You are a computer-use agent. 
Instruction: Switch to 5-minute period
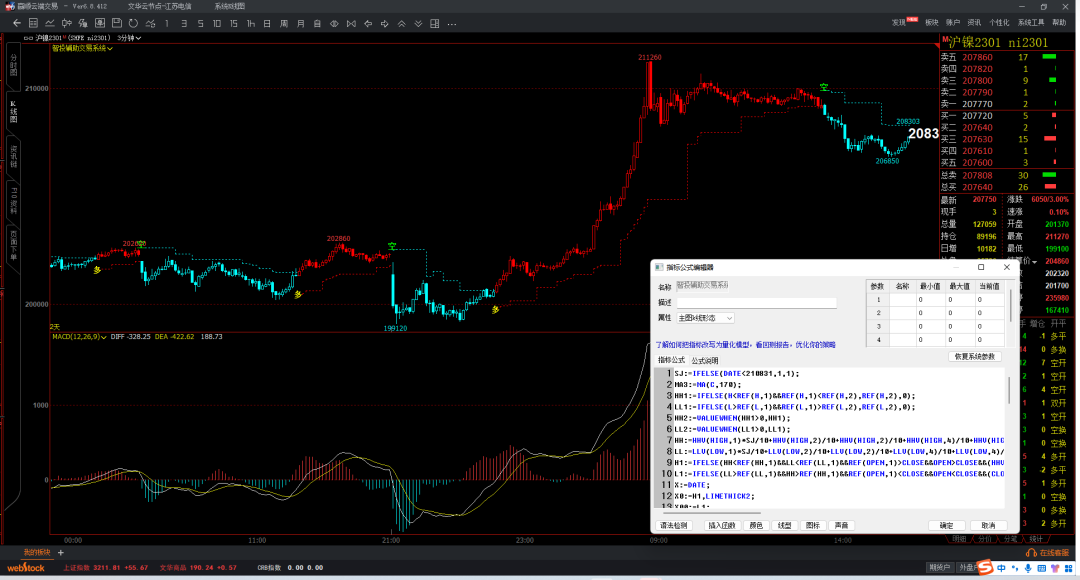[x=200, y=23]
